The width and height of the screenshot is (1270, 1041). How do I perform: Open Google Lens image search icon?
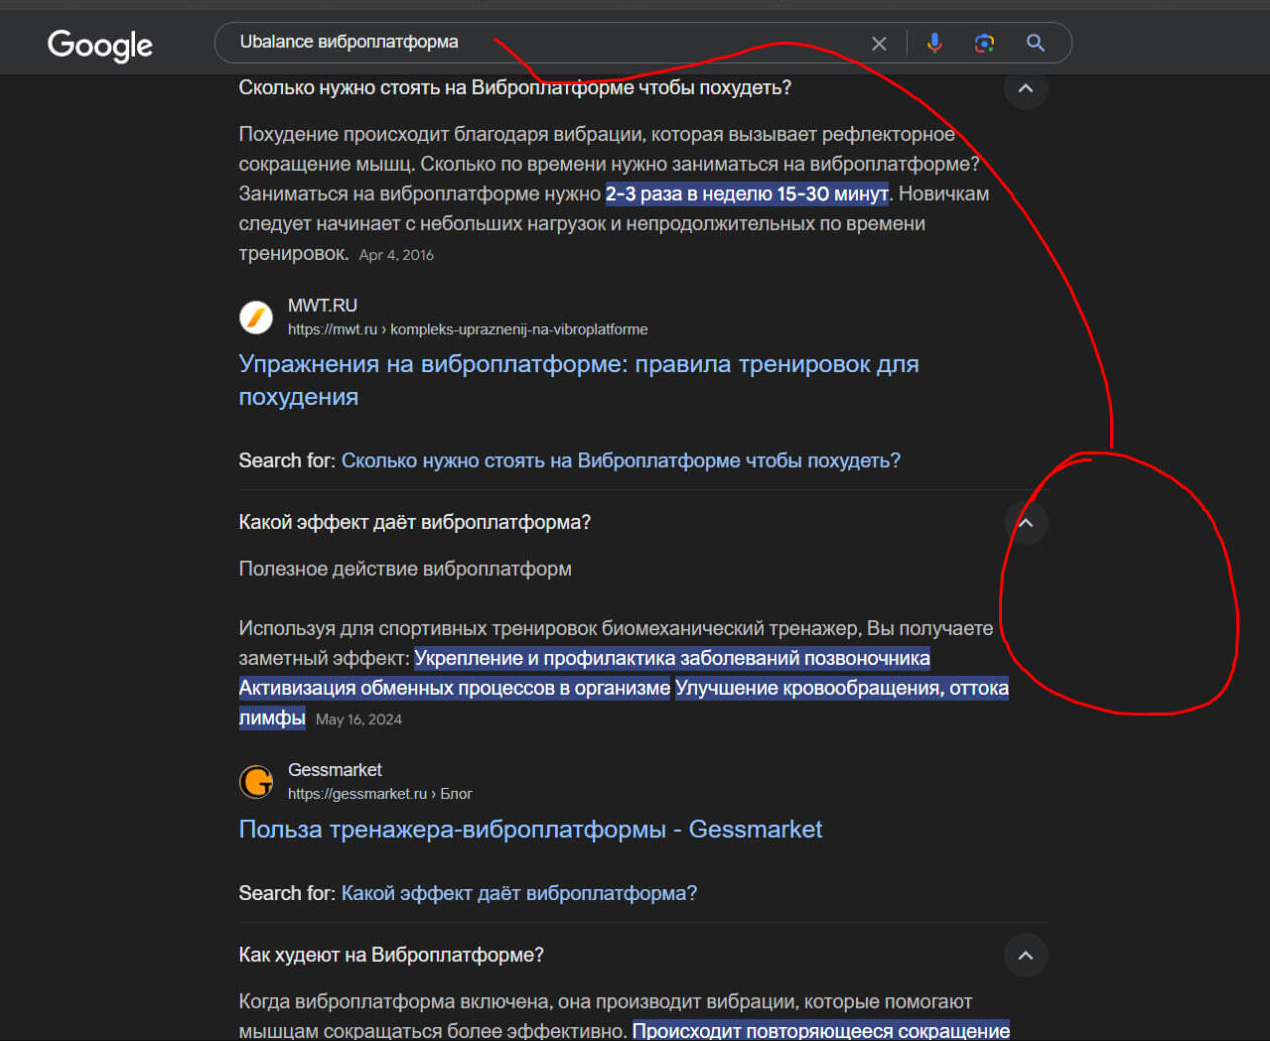click(x=984, y=43)
